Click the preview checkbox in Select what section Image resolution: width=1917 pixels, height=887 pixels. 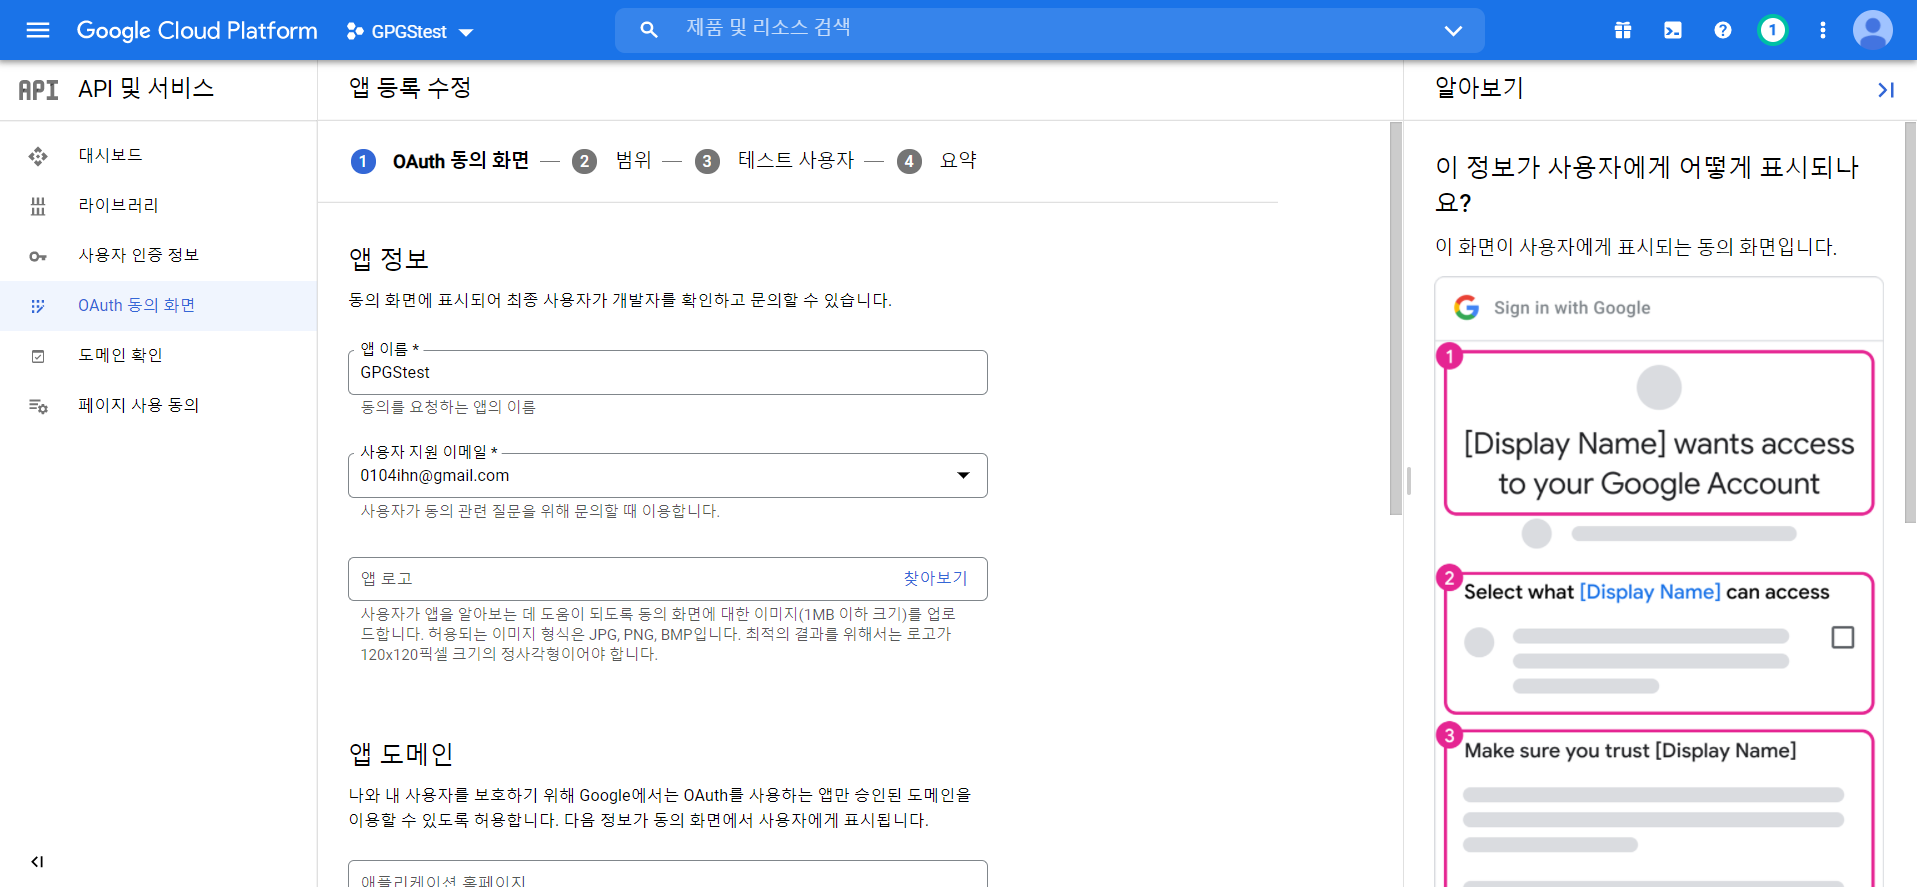click(1843, 637)
